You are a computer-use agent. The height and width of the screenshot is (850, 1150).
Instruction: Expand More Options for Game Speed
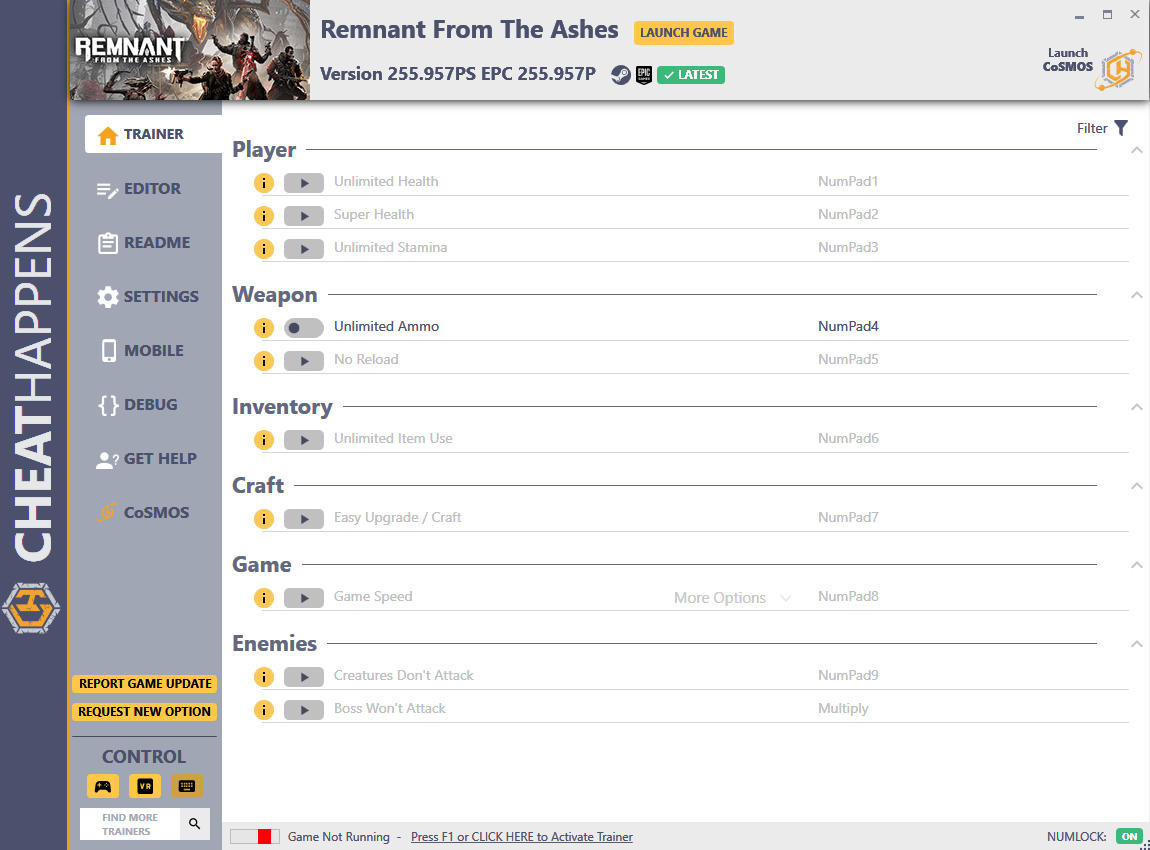[732, 598]
